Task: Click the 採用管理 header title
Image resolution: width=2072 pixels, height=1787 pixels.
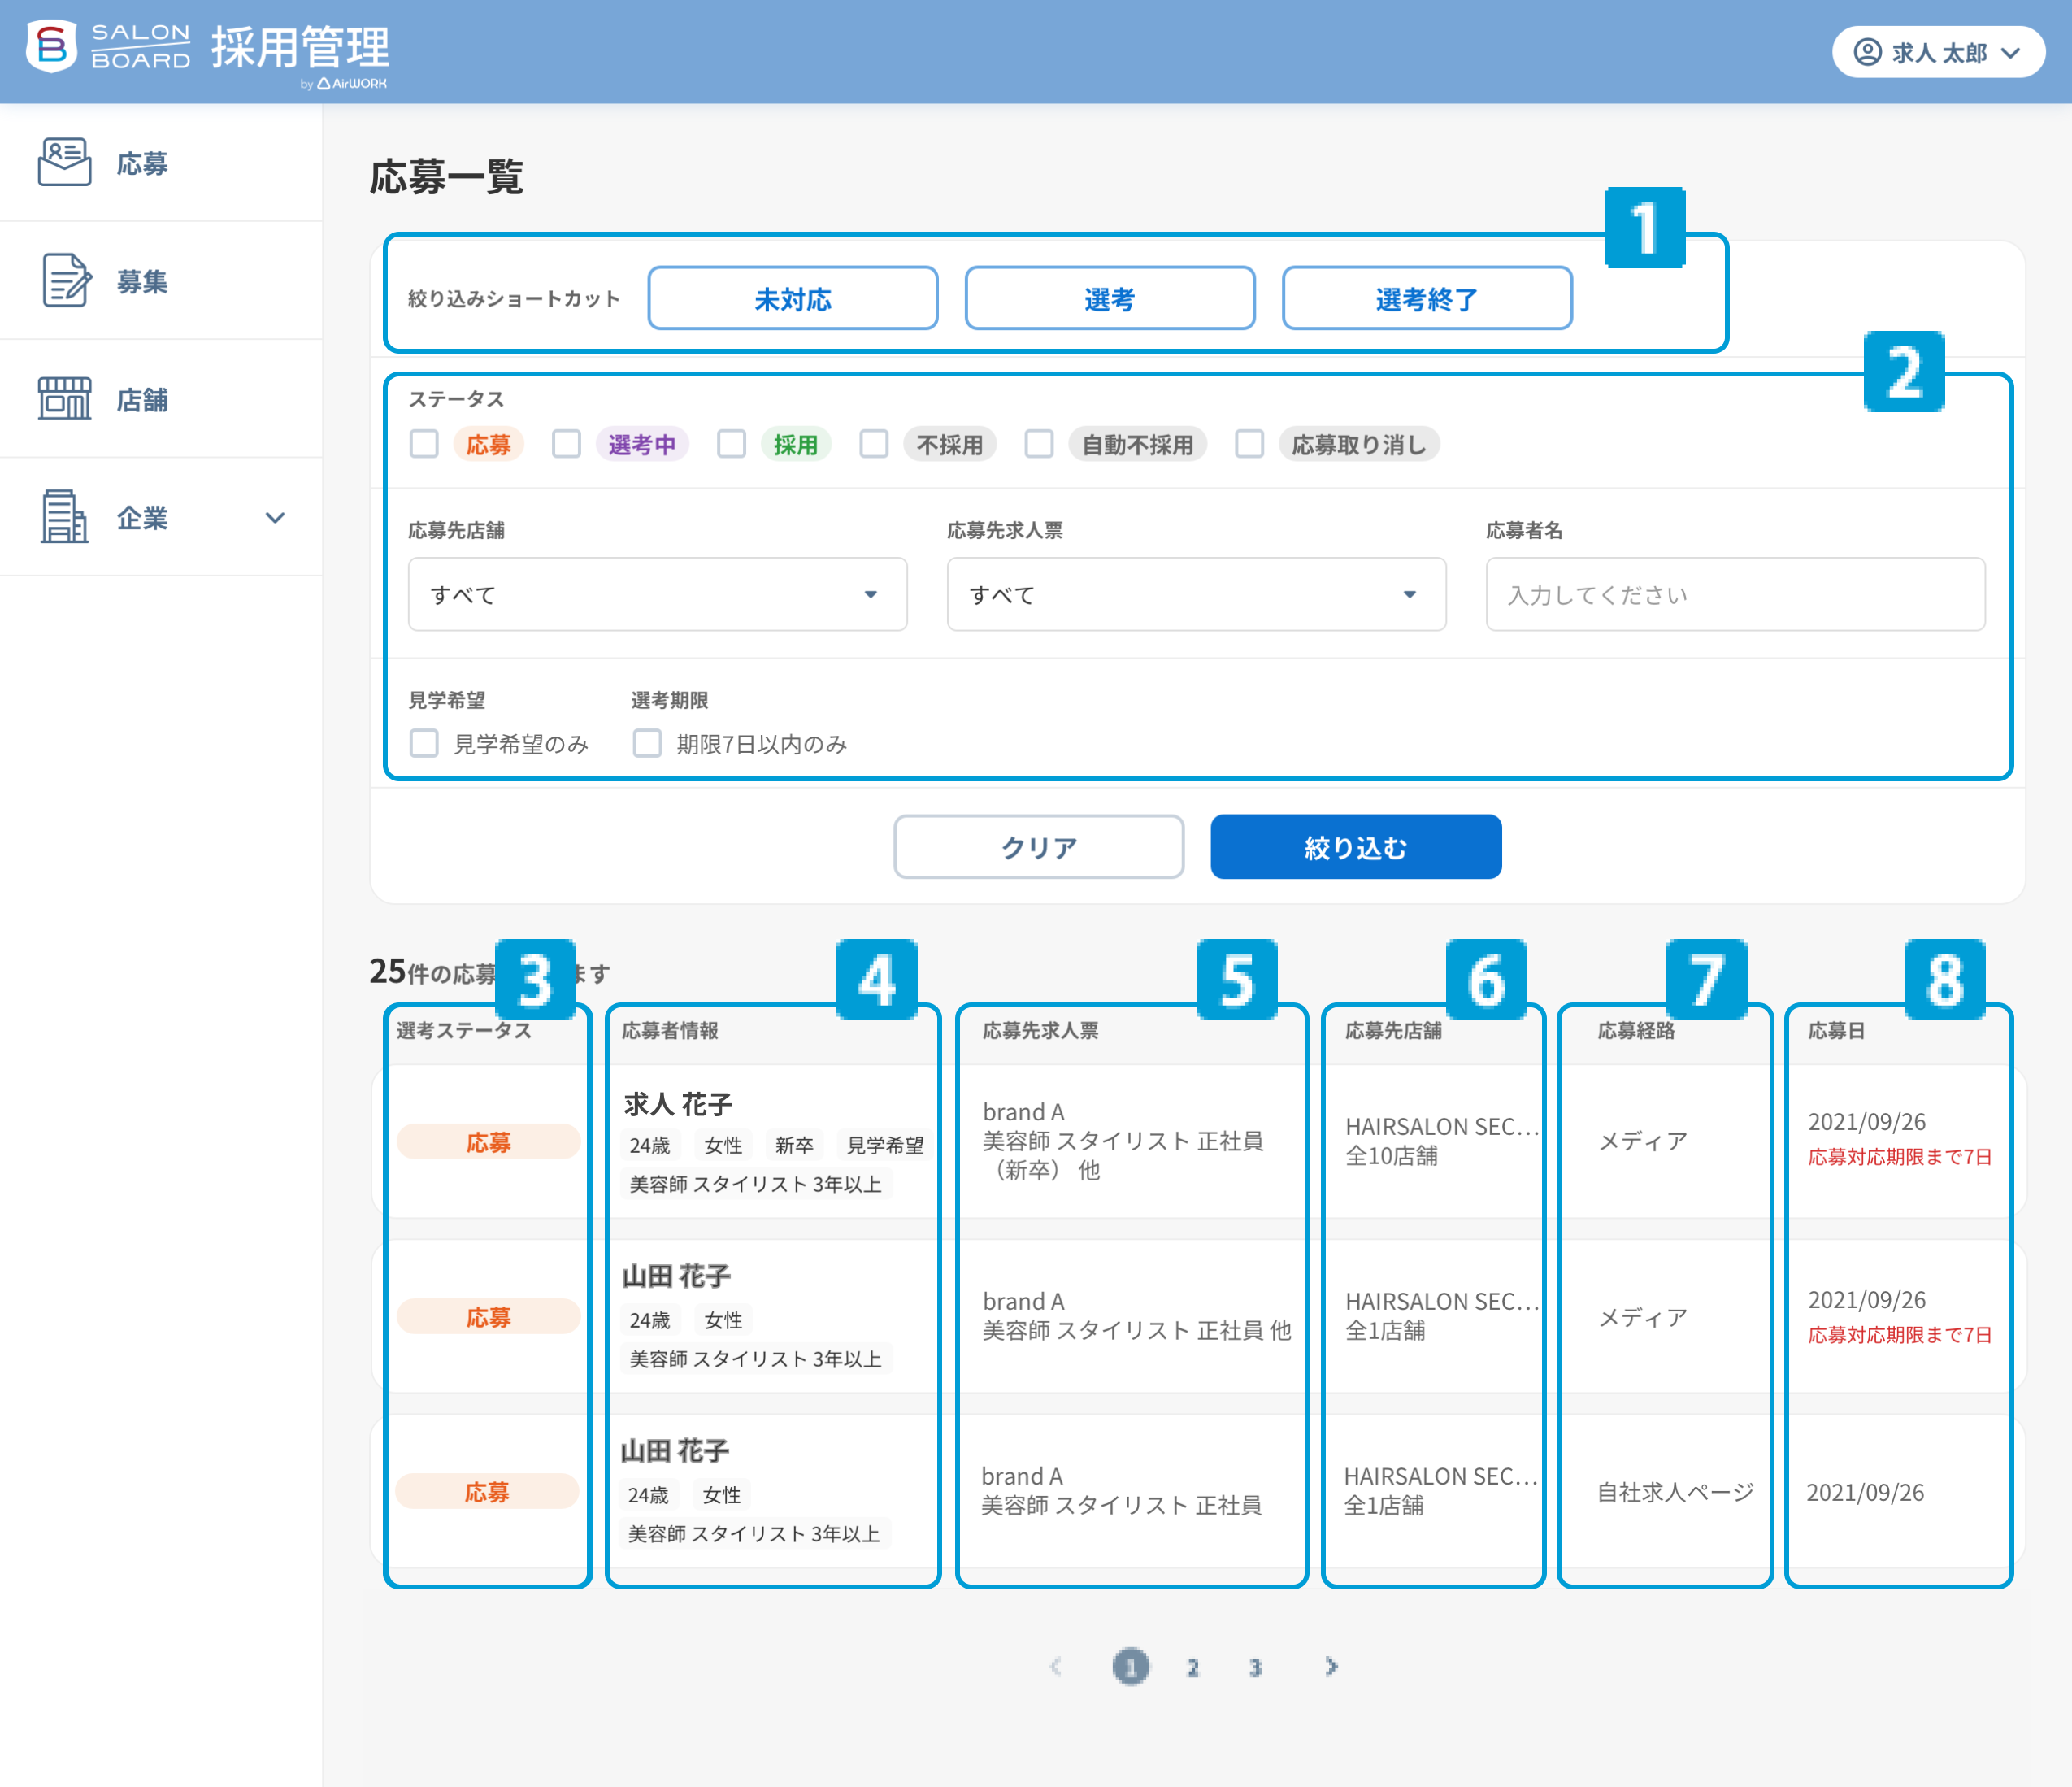Action: coord(300,47)
